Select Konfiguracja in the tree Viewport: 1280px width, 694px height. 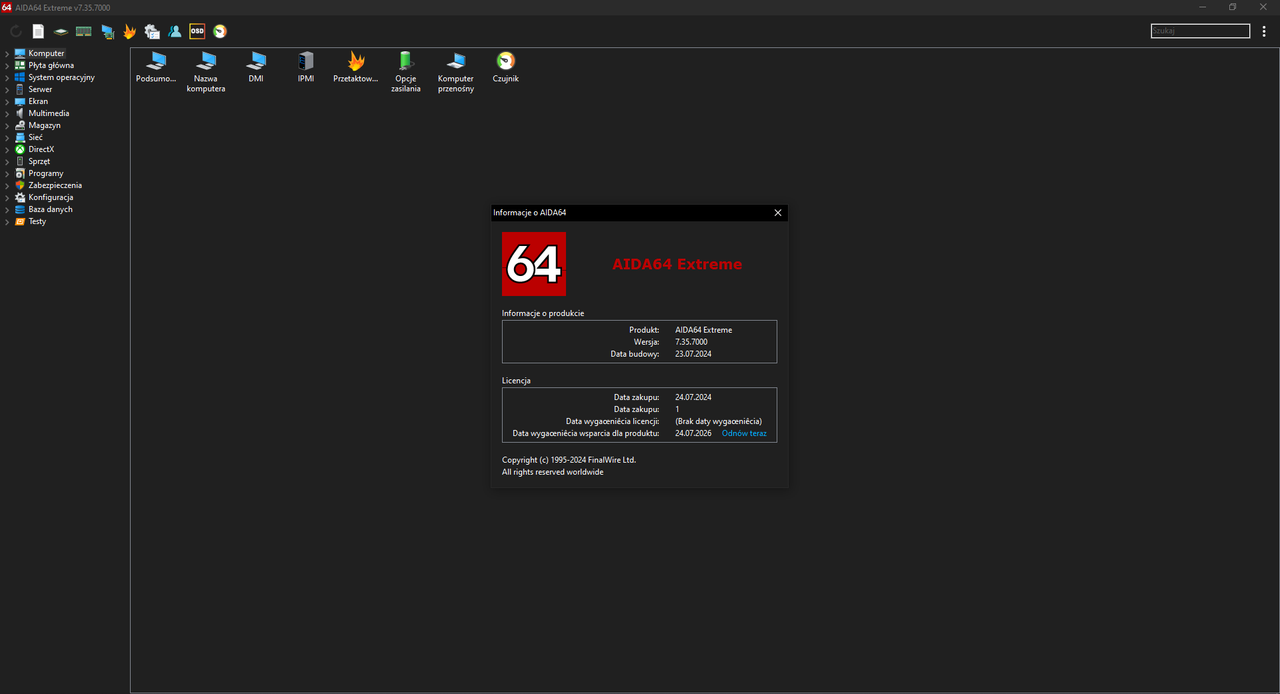[x=51, y=197]
